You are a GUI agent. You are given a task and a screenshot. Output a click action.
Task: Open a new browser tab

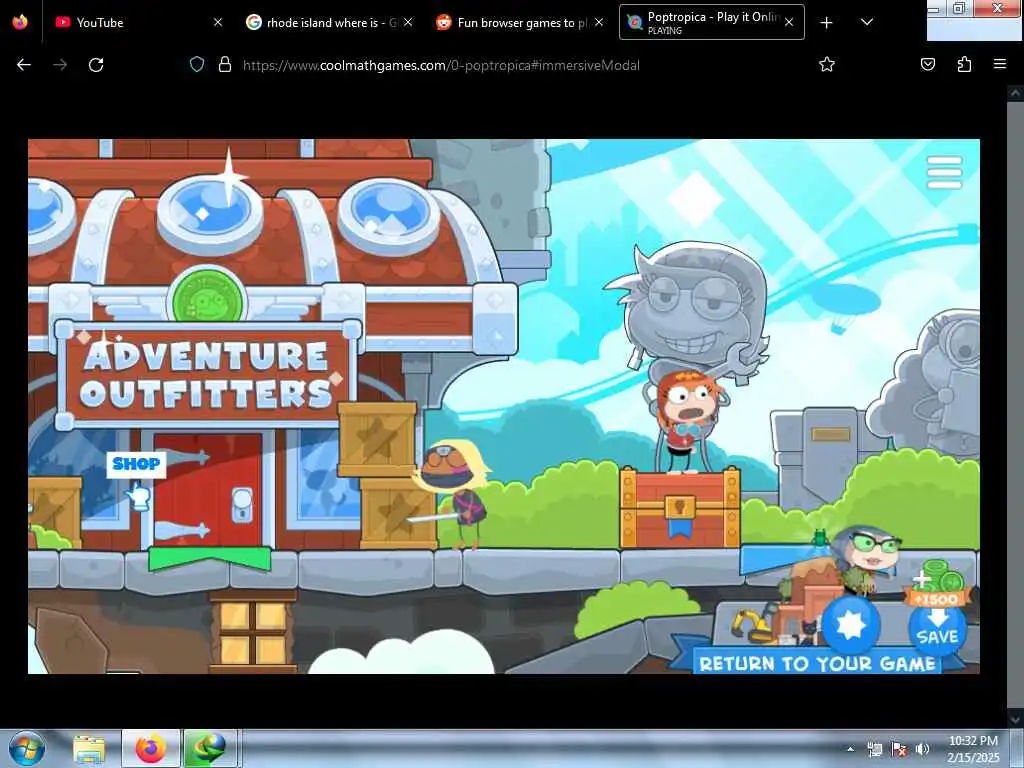[x=826, y=22]
